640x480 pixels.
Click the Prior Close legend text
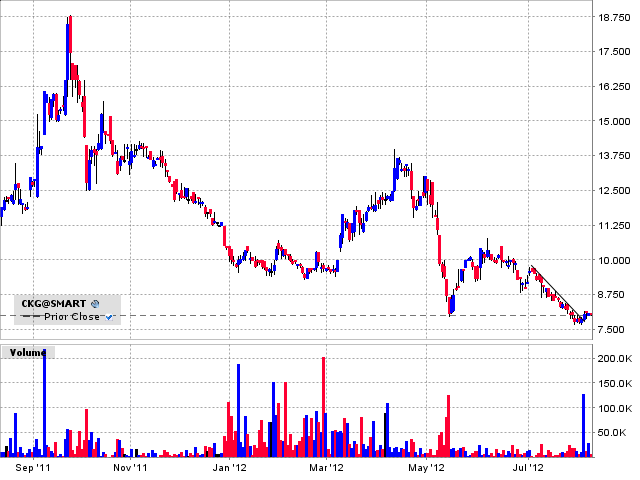click(71, 317)
